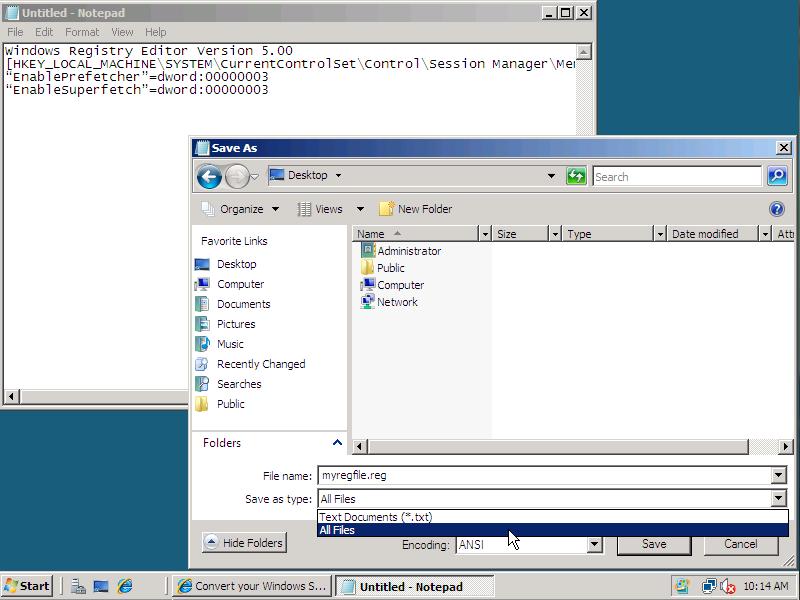Viewport: 800px width, 600px height.
Task: Open the Size column filter dropdown
Action: (555, 234)
